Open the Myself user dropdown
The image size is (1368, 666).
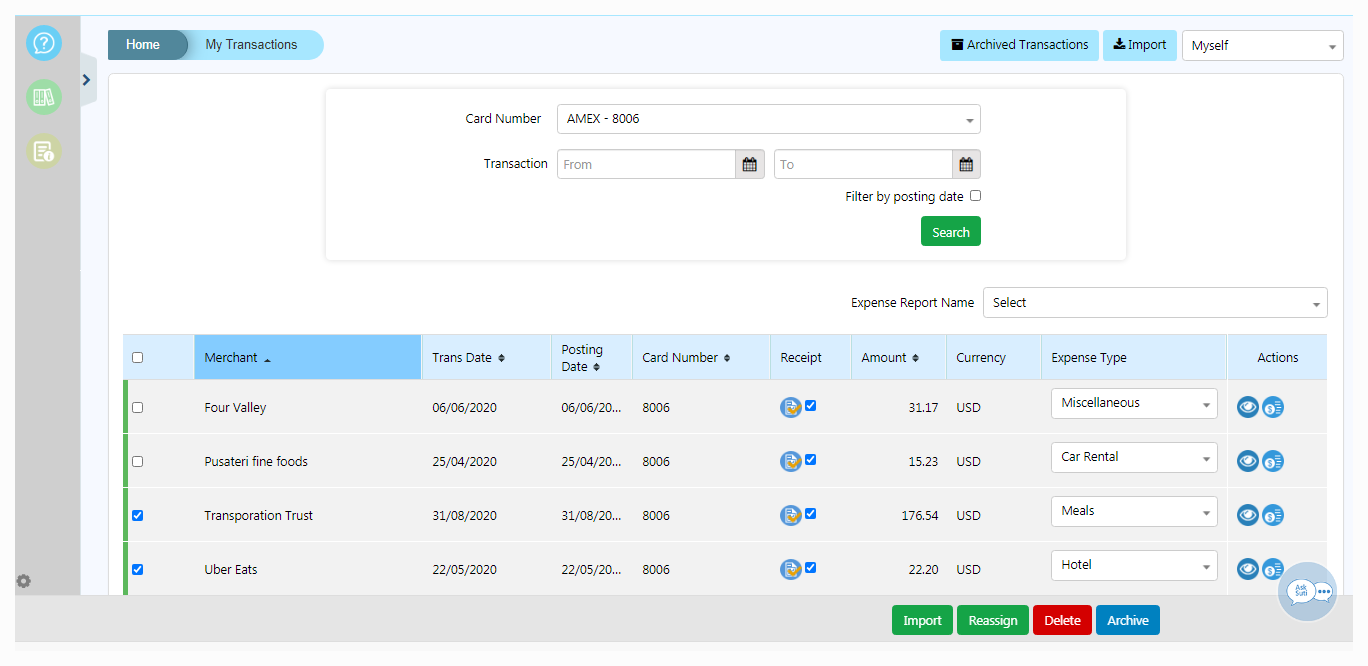pyautogui.click(x=1262, y=45)
